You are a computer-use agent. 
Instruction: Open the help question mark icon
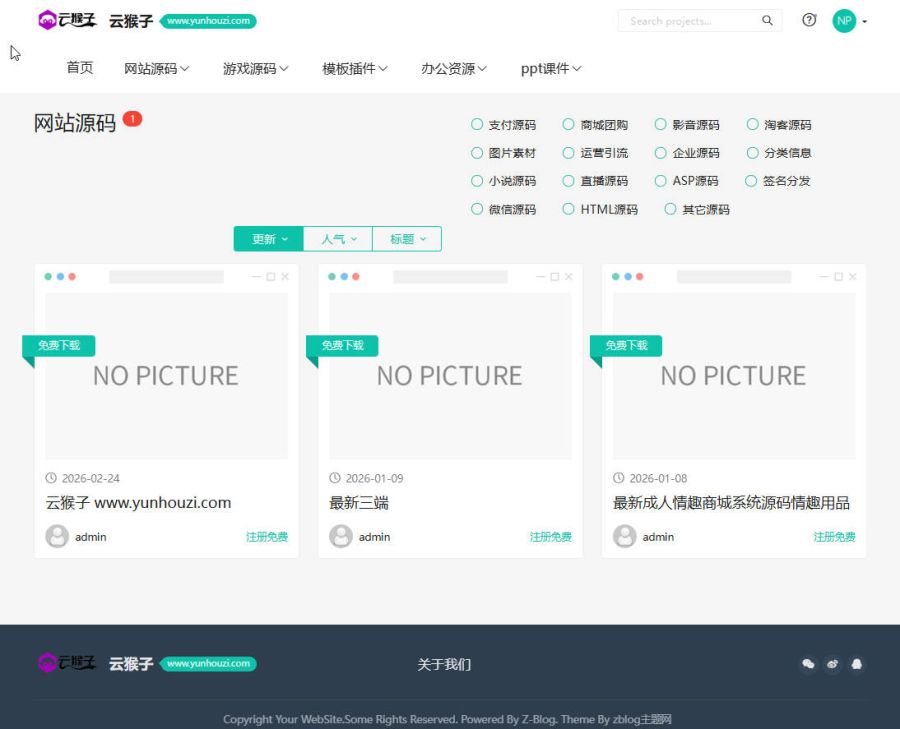[809, 20]
